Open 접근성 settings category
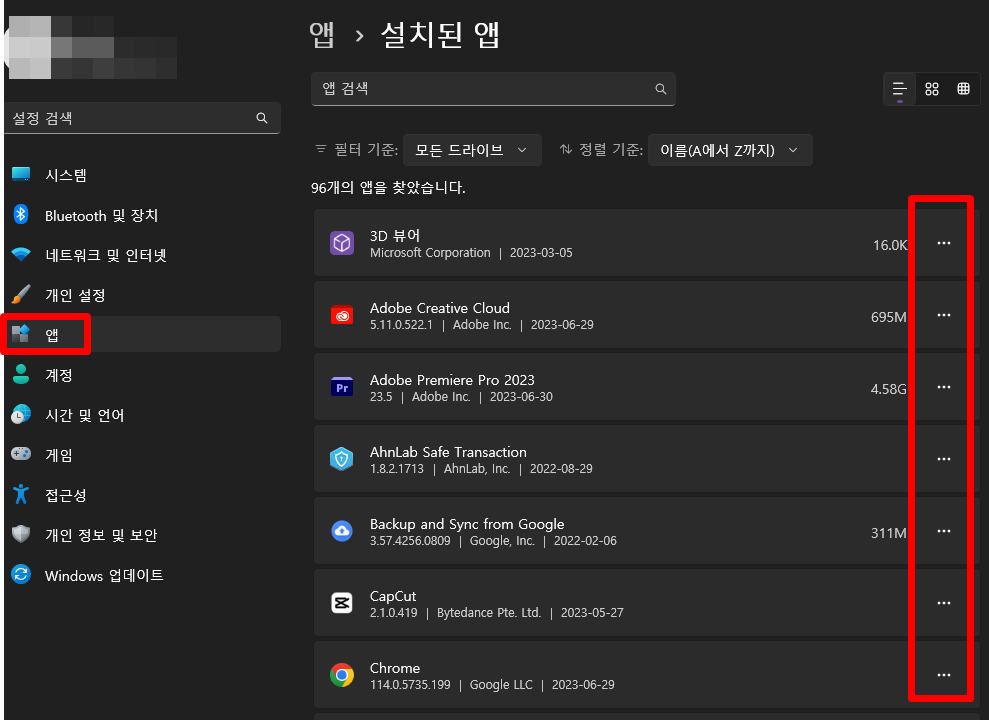This screenshot has width=989, height=720. point(143,495)
